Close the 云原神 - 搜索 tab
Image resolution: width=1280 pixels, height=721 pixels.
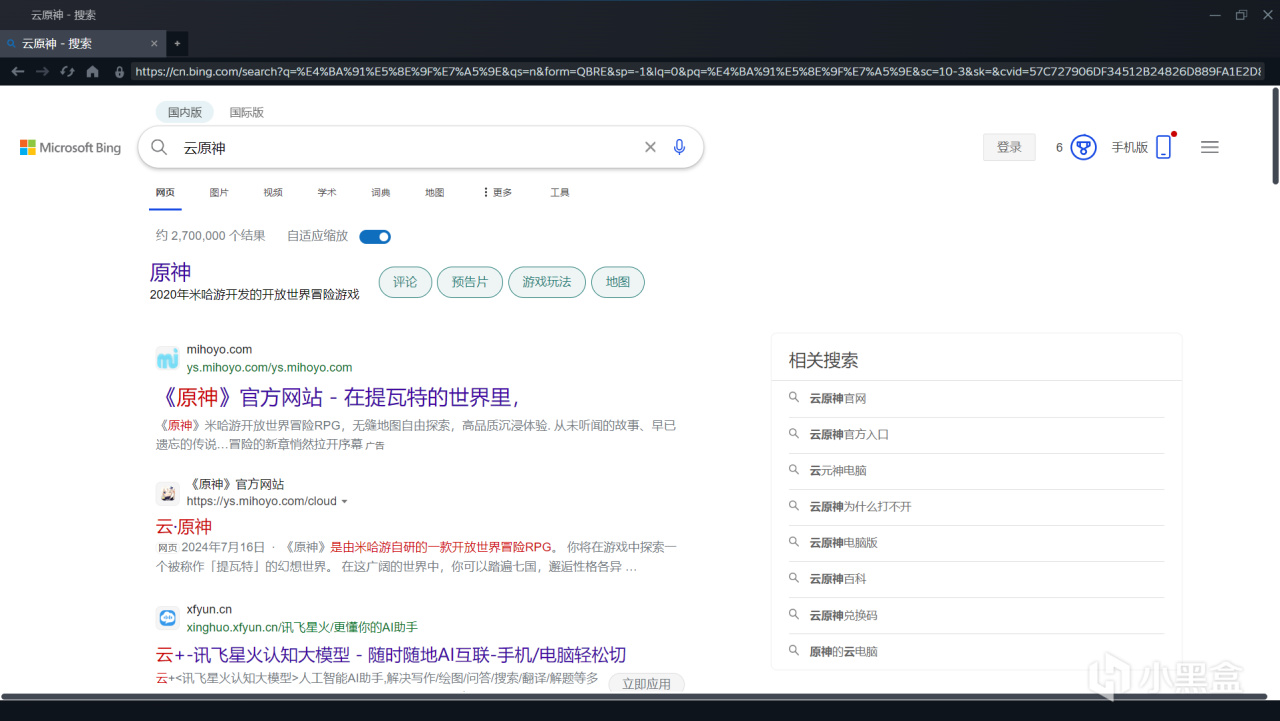[154, 43]
